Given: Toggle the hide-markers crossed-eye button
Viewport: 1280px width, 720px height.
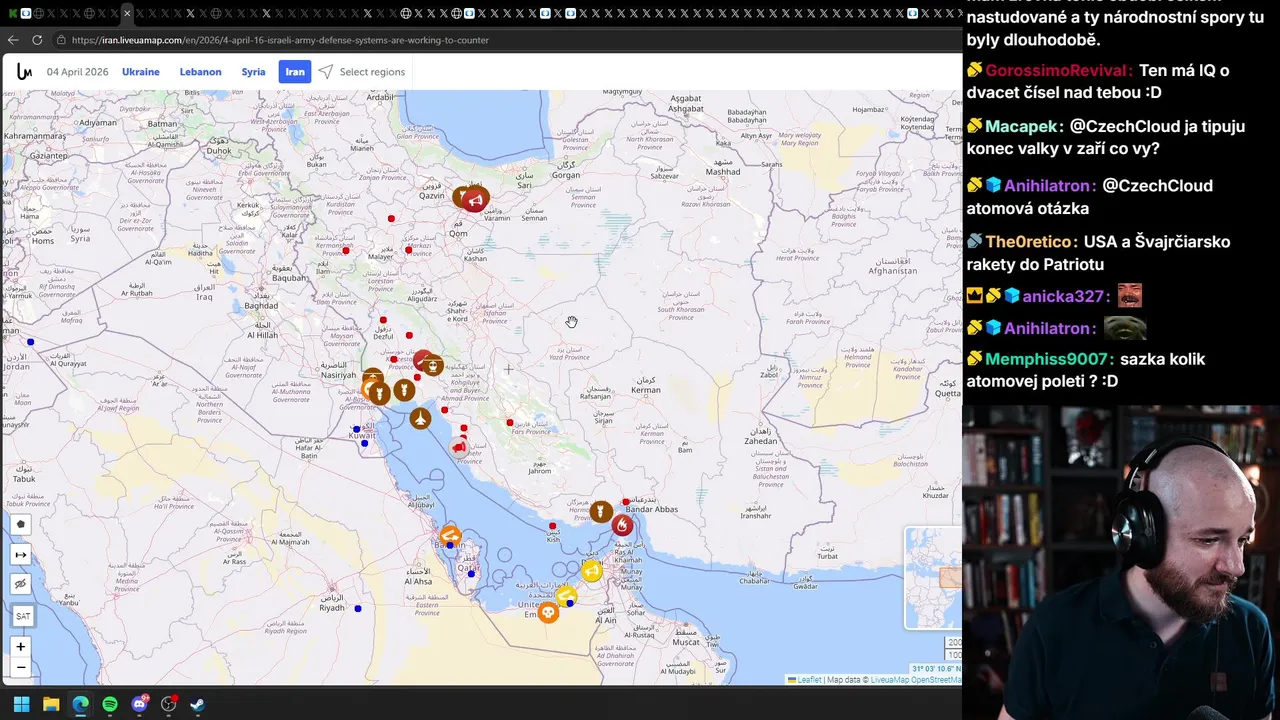Looking at the screenshot, I should point(21,584).
